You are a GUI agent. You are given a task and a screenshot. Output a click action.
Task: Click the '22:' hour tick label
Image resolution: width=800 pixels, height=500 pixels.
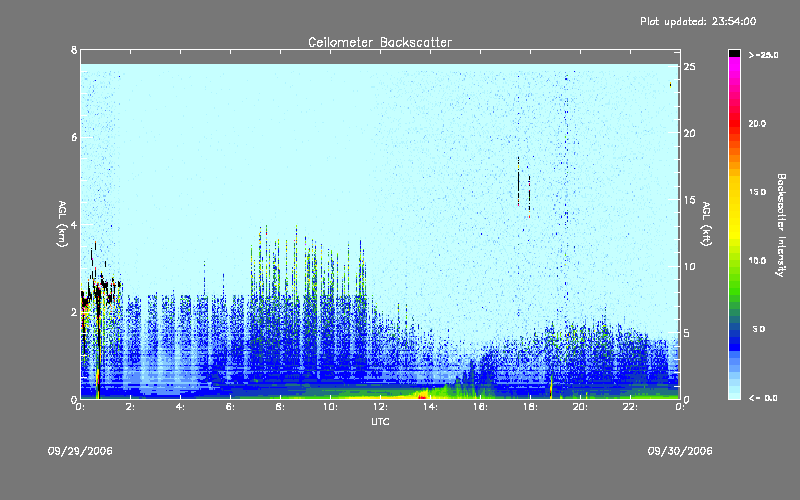(x=631, y=407)
